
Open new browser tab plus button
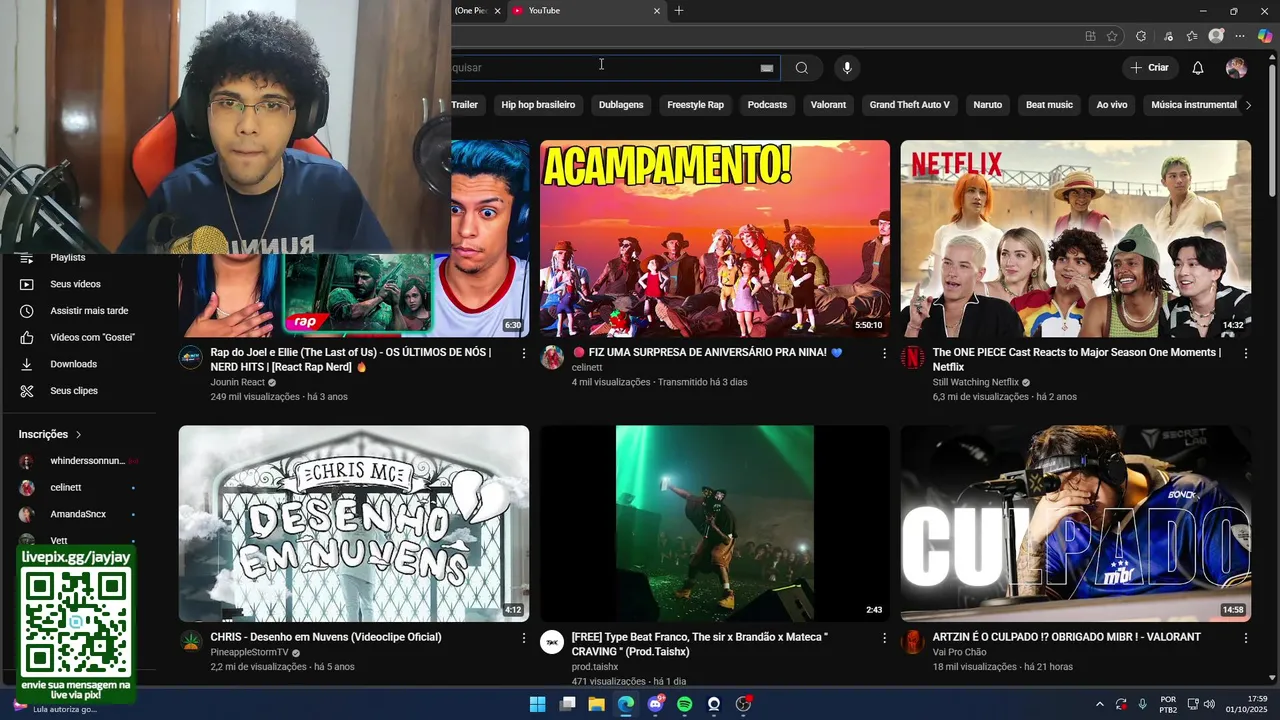tap(679, 11)
